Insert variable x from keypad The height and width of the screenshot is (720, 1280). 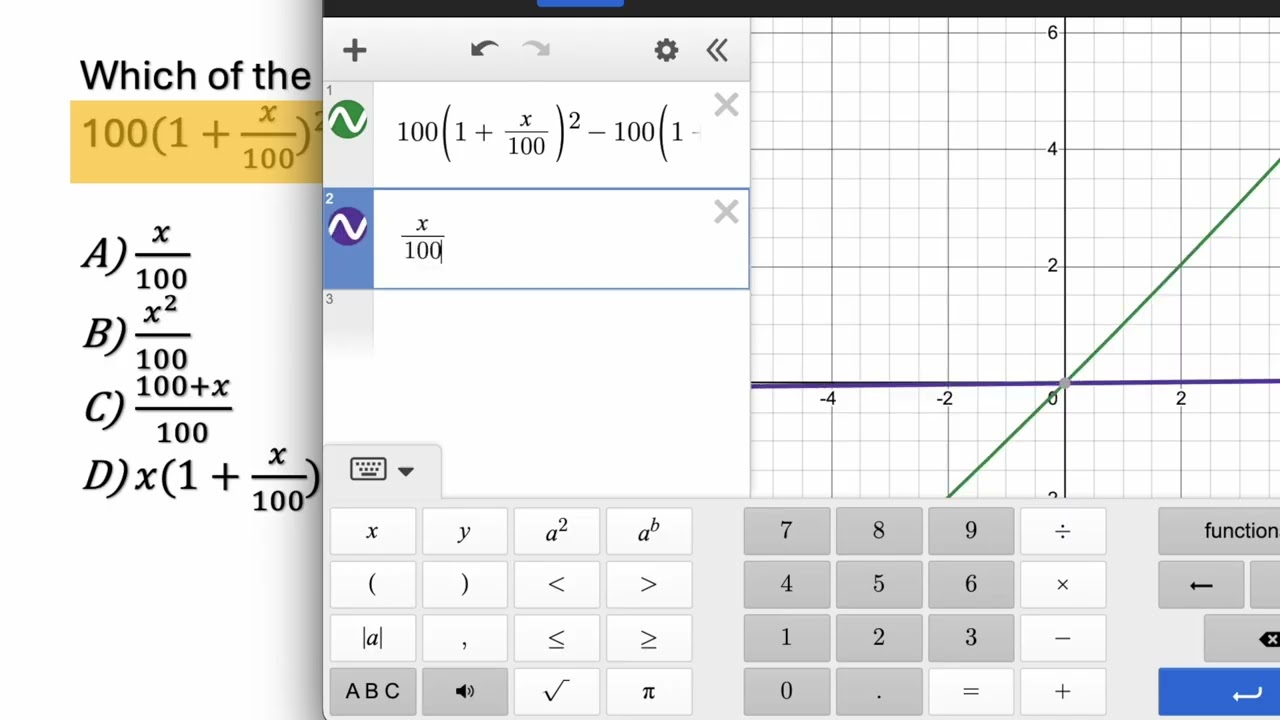[x=372, y=531]
